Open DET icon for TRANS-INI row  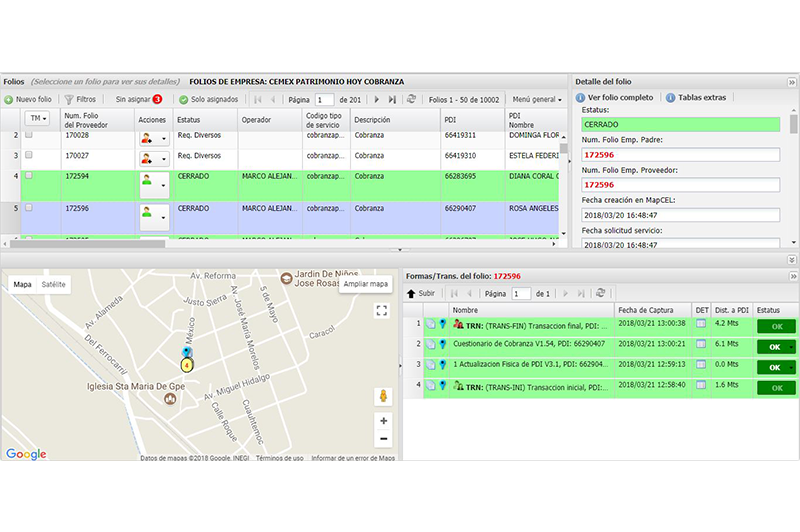click(701, 385)
